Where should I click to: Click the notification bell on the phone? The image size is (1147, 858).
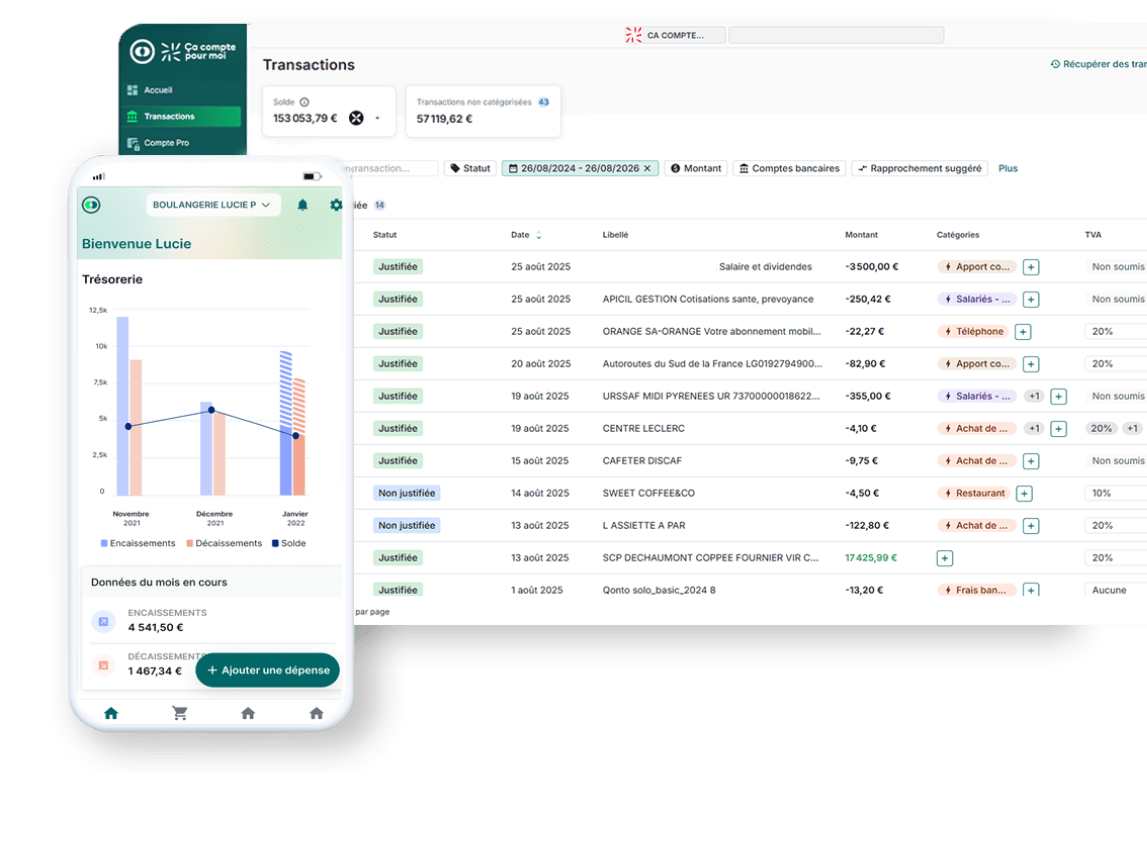(x=303, y=205)
